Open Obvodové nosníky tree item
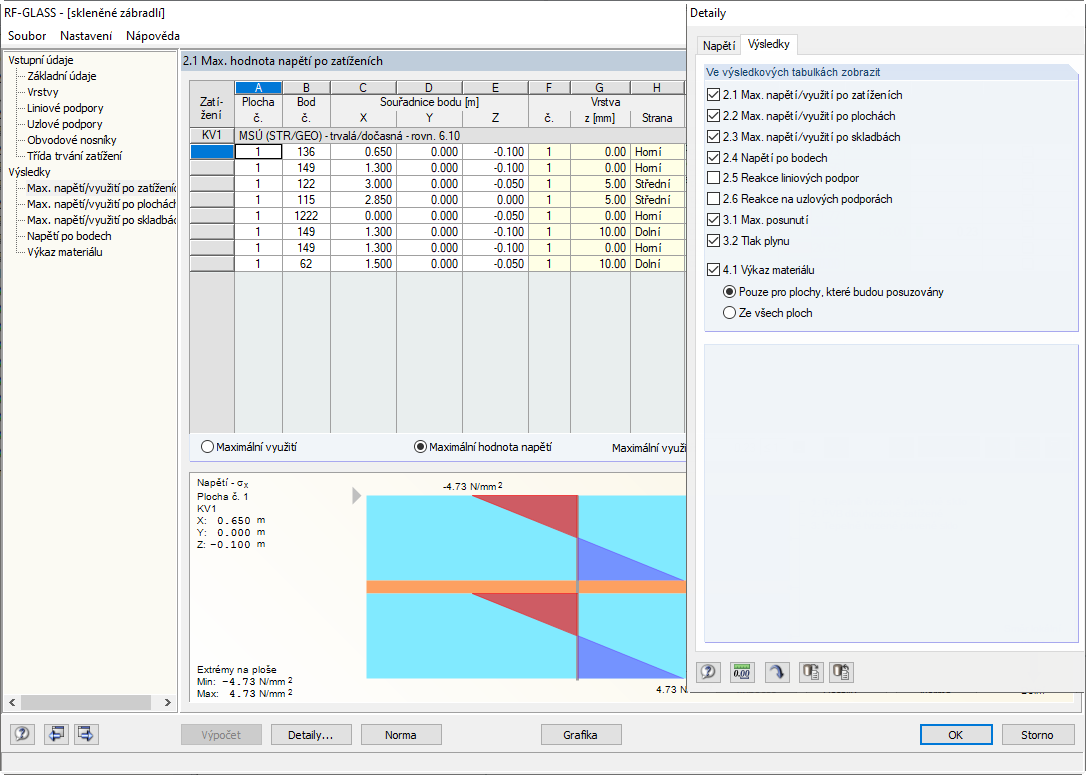 tap(71, 139)
